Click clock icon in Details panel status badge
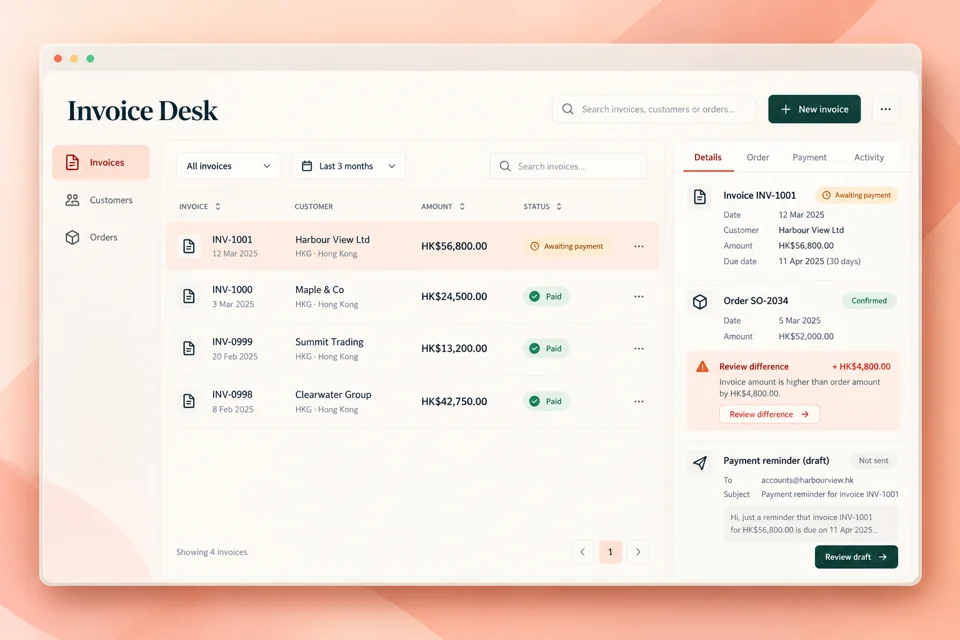960x640 pixels. pos(826,195)
